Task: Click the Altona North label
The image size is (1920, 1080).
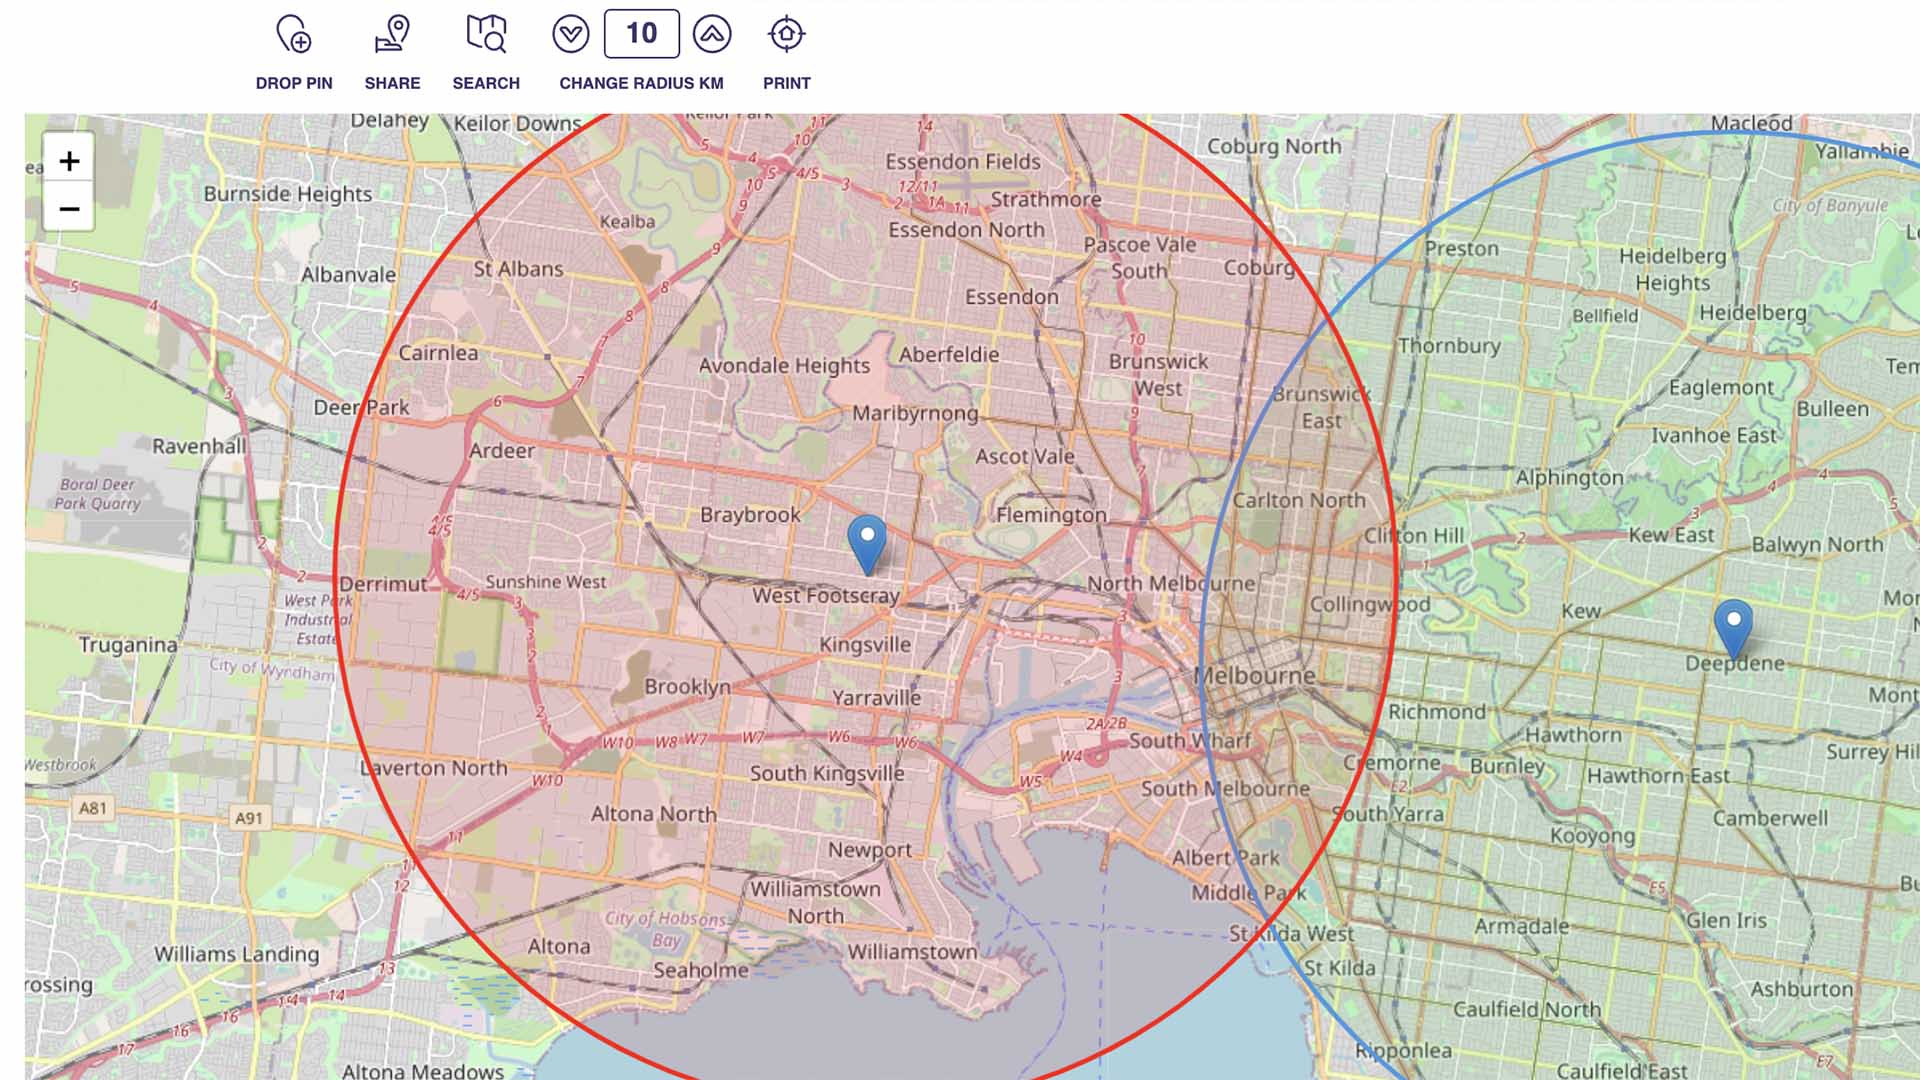Action: [x=654, y=814]
